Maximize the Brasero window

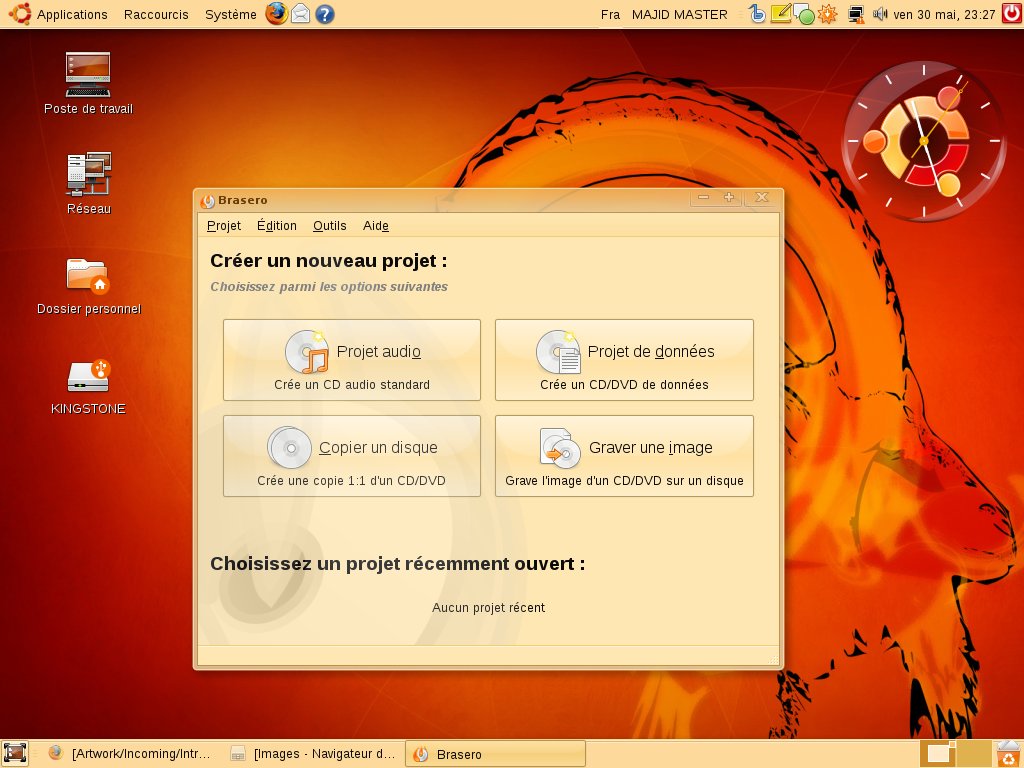(x=729, y=198)
